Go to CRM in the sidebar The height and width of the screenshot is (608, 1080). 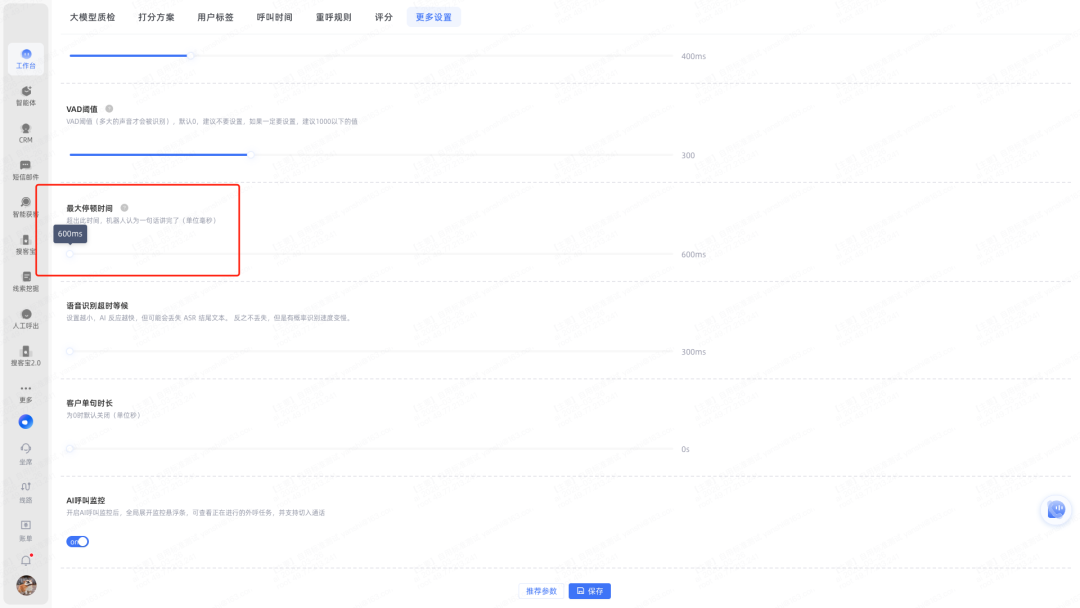[26, 132]
